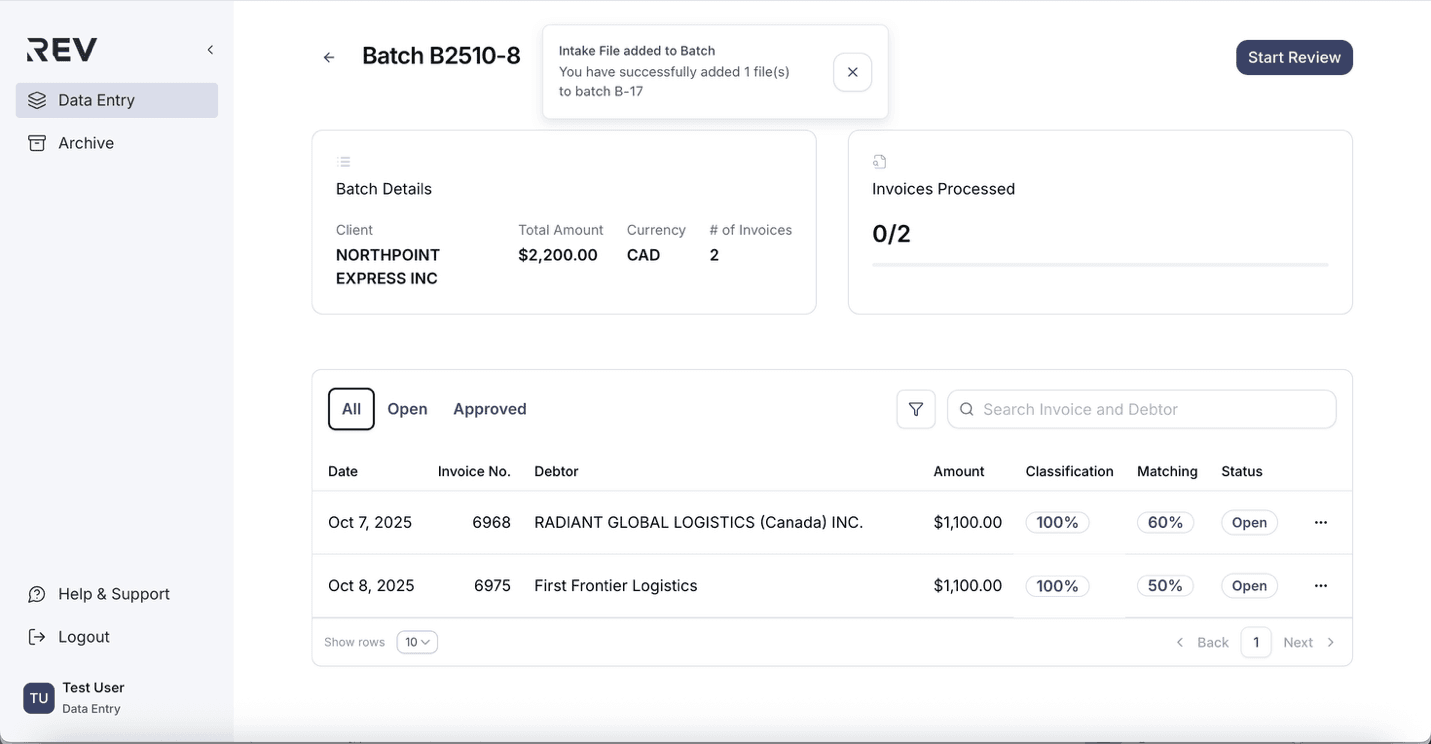Go Back to previous invoice page
This screenshot has height=744, width=1431.
tap(1203, 642)
